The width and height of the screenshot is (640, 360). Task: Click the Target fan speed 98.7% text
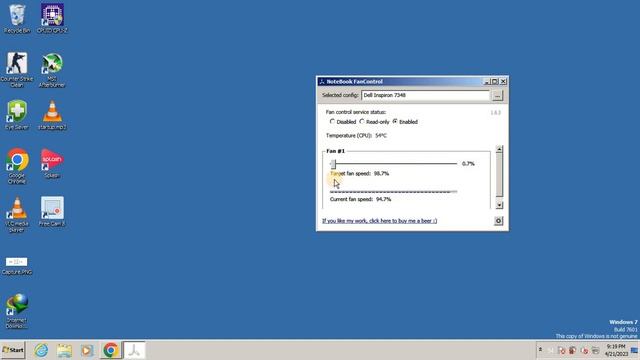click(x=360, y=173)
